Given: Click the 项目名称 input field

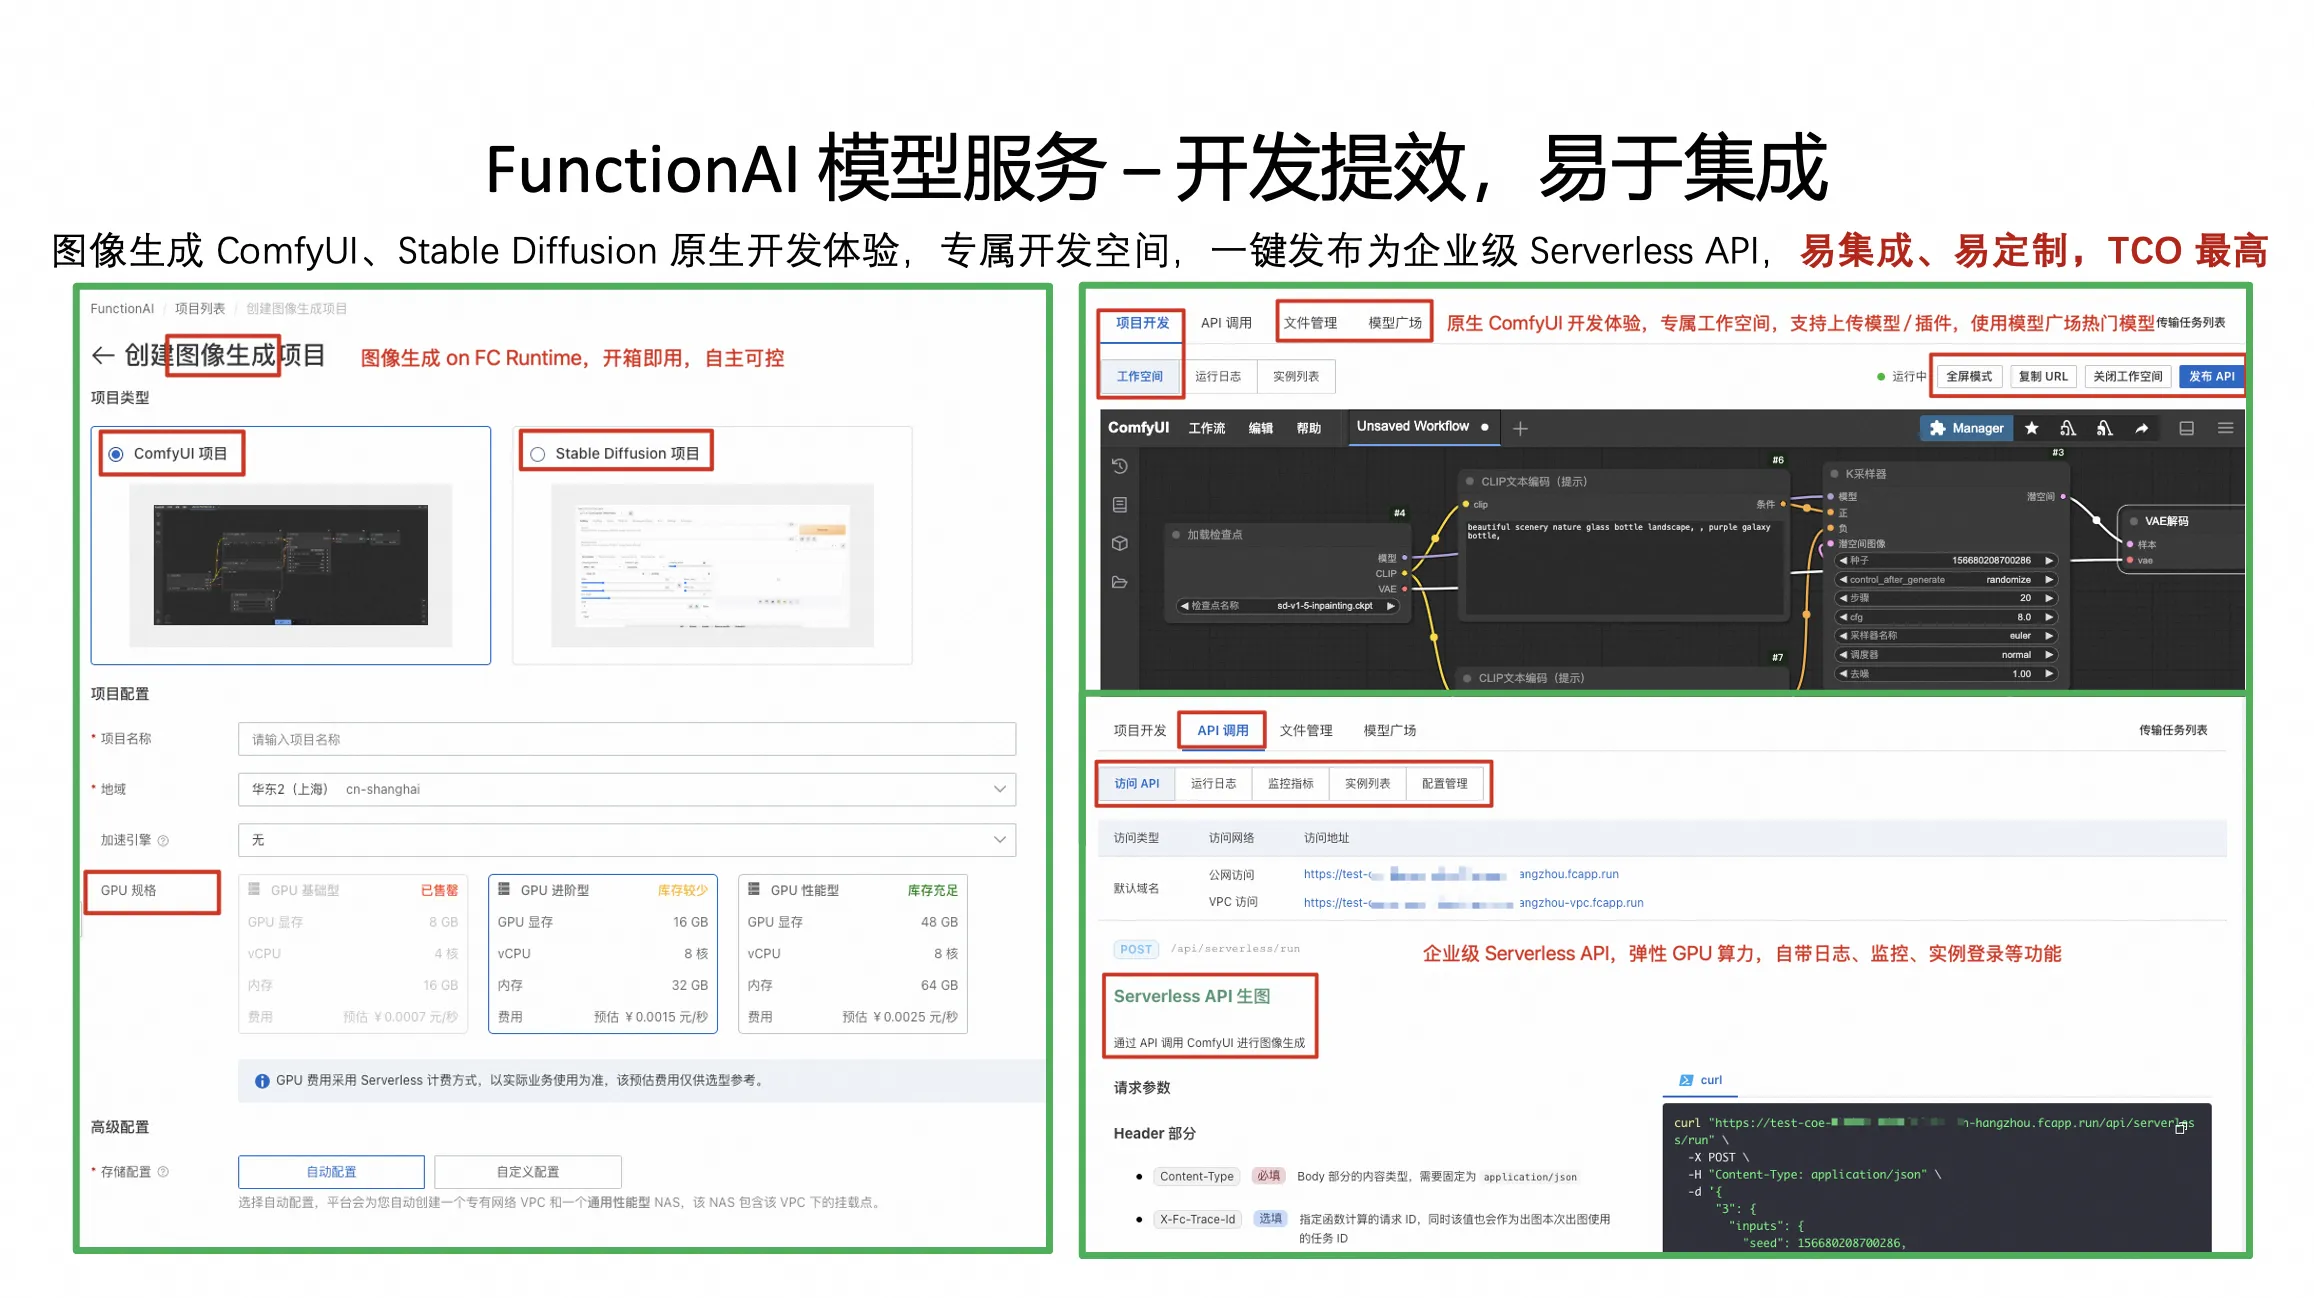Looking at the screenshot, I should coord(626,739).
